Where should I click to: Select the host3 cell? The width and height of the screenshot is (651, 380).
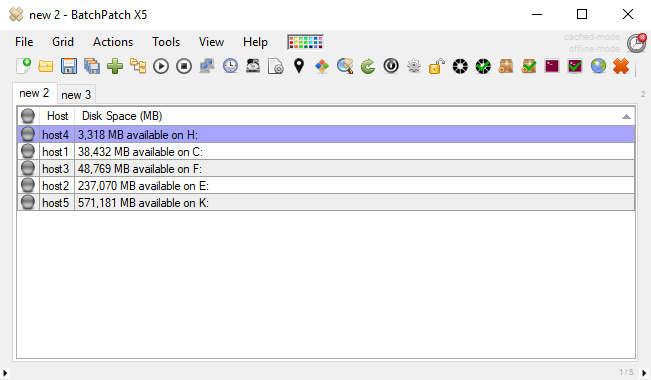pyautogui.click(x=57, y=169)
